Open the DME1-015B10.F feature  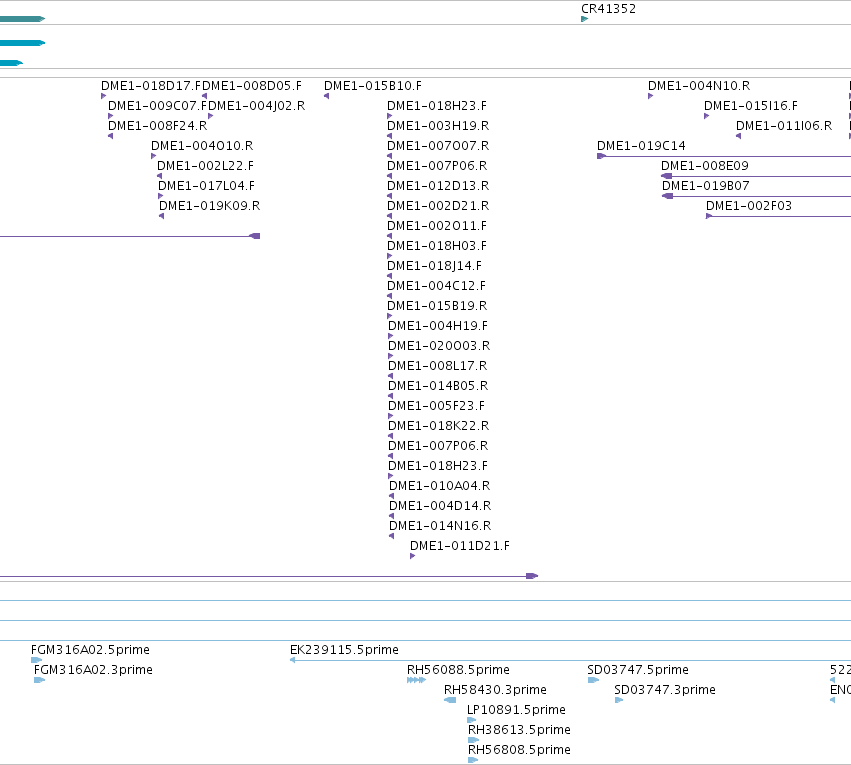click(x=373, y=86)
